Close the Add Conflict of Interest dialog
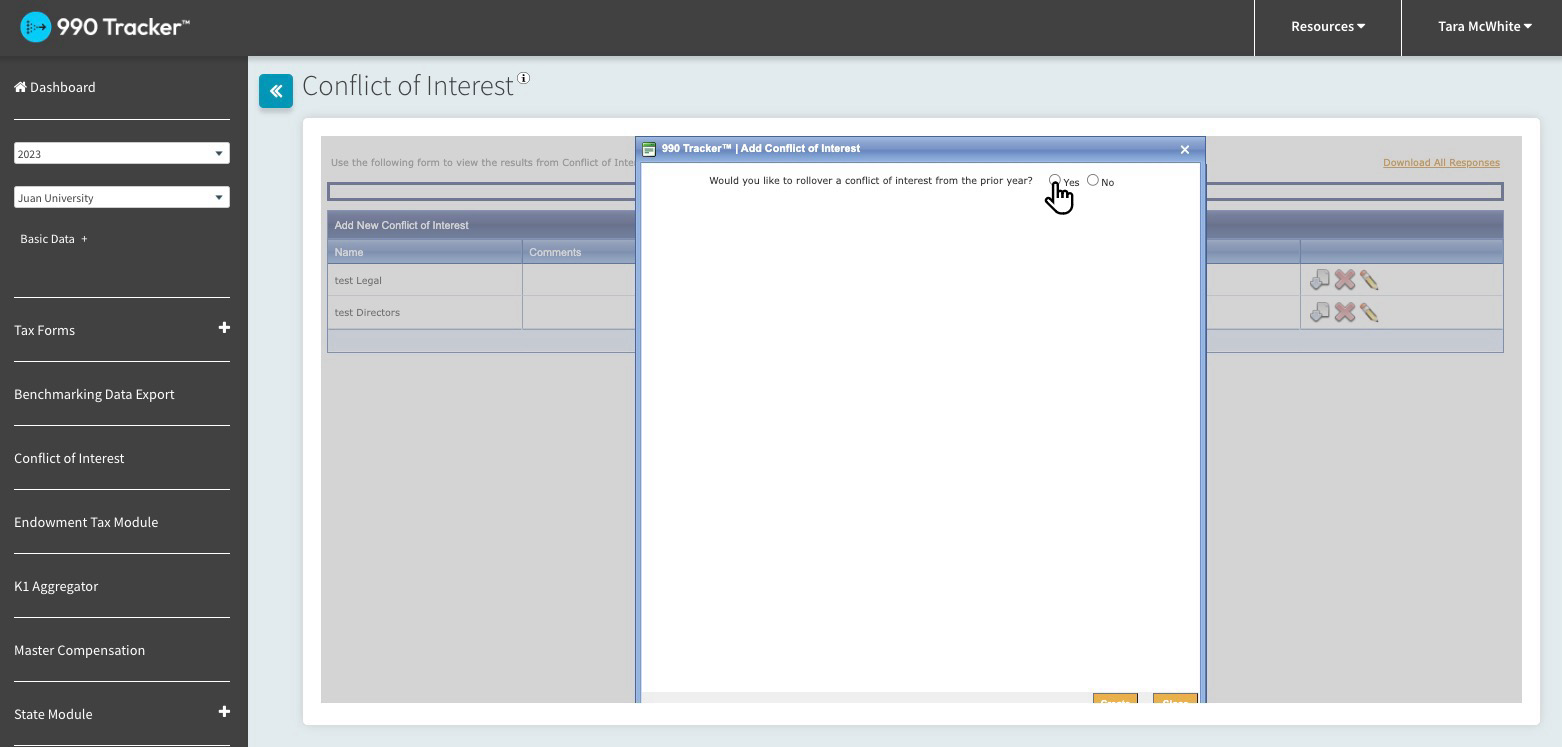 pyautogui.click(x=1185, y=150)
